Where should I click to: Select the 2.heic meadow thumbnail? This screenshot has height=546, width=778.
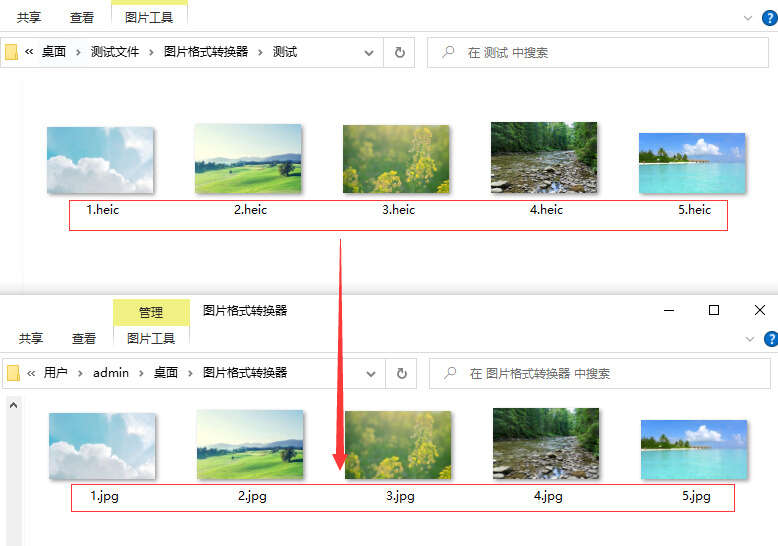point(248,159)
